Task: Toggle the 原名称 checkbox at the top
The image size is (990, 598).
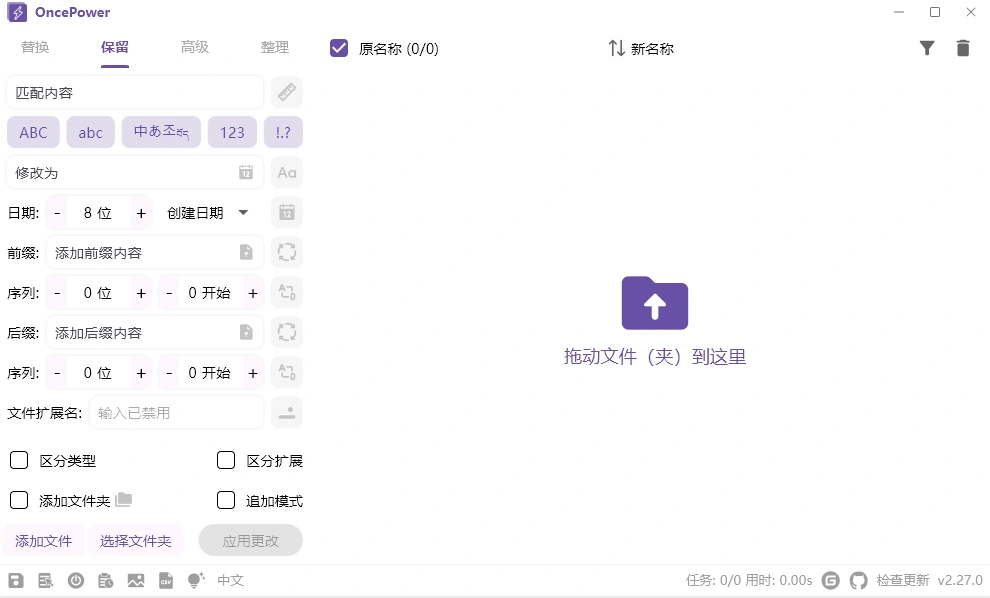Action: [339, 47]
